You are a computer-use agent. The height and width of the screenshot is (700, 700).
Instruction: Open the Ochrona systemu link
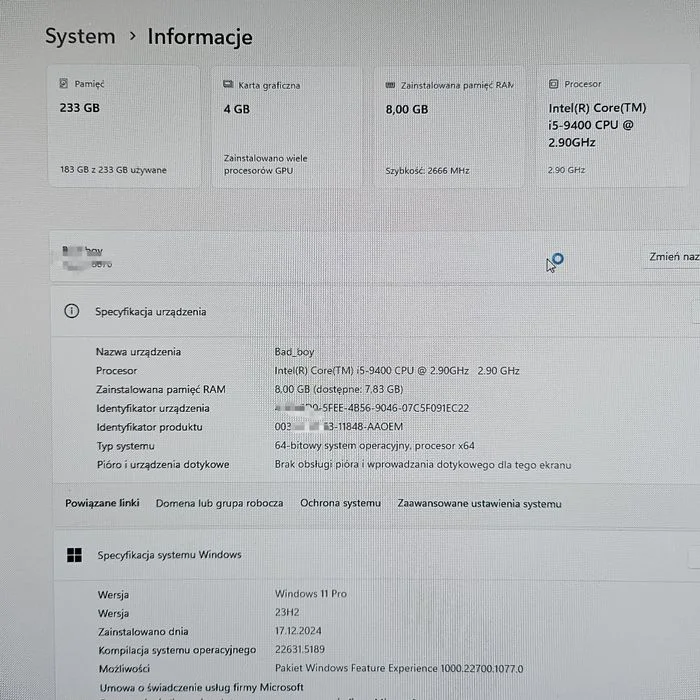coord(340,503)
